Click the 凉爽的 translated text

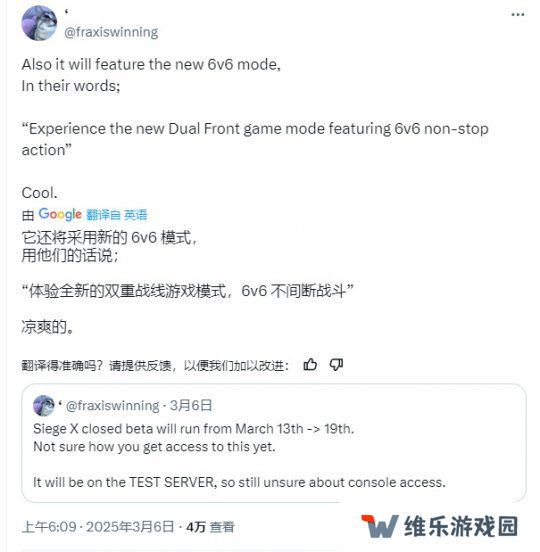(x=48, y=327)
